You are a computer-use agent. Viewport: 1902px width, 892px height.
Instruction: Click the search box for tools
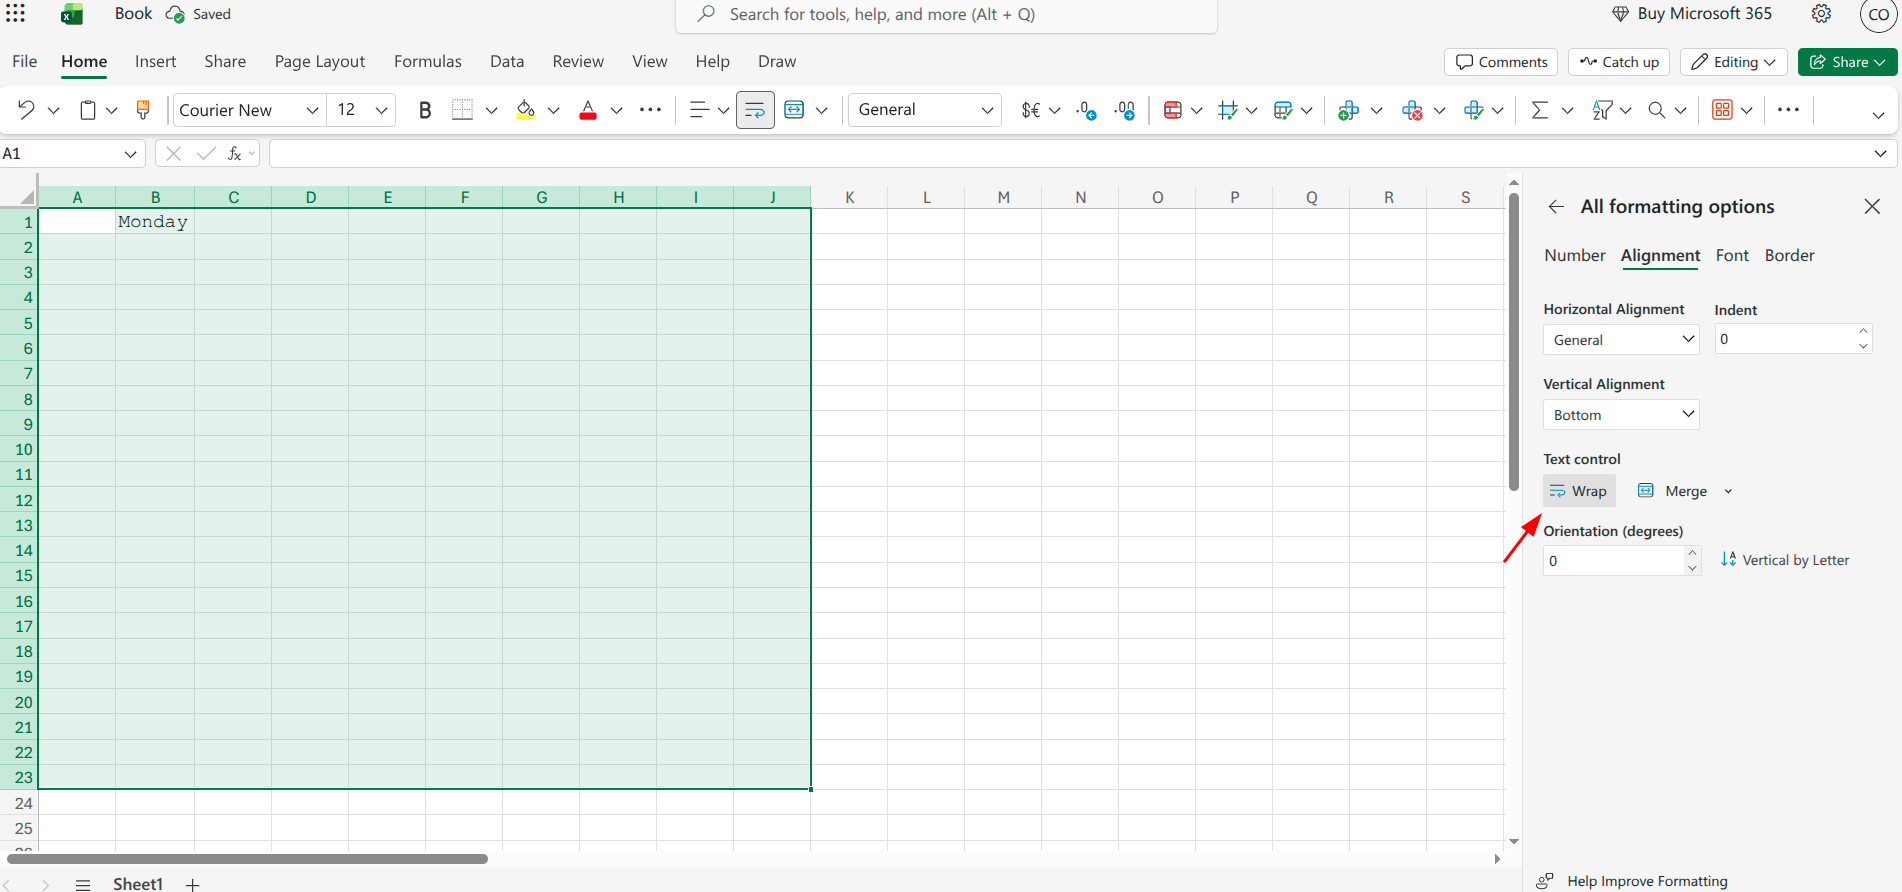coord(946,15)
